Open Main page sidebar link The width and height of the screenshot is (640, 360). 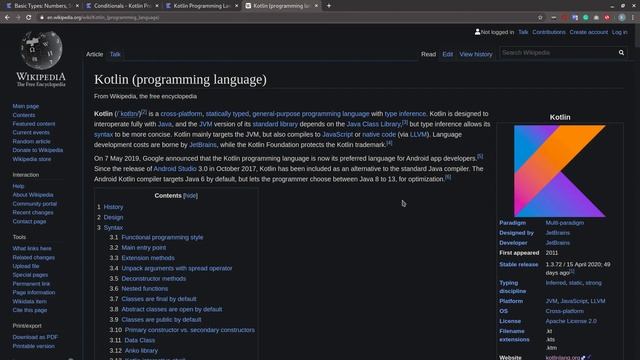click(26, 106)
